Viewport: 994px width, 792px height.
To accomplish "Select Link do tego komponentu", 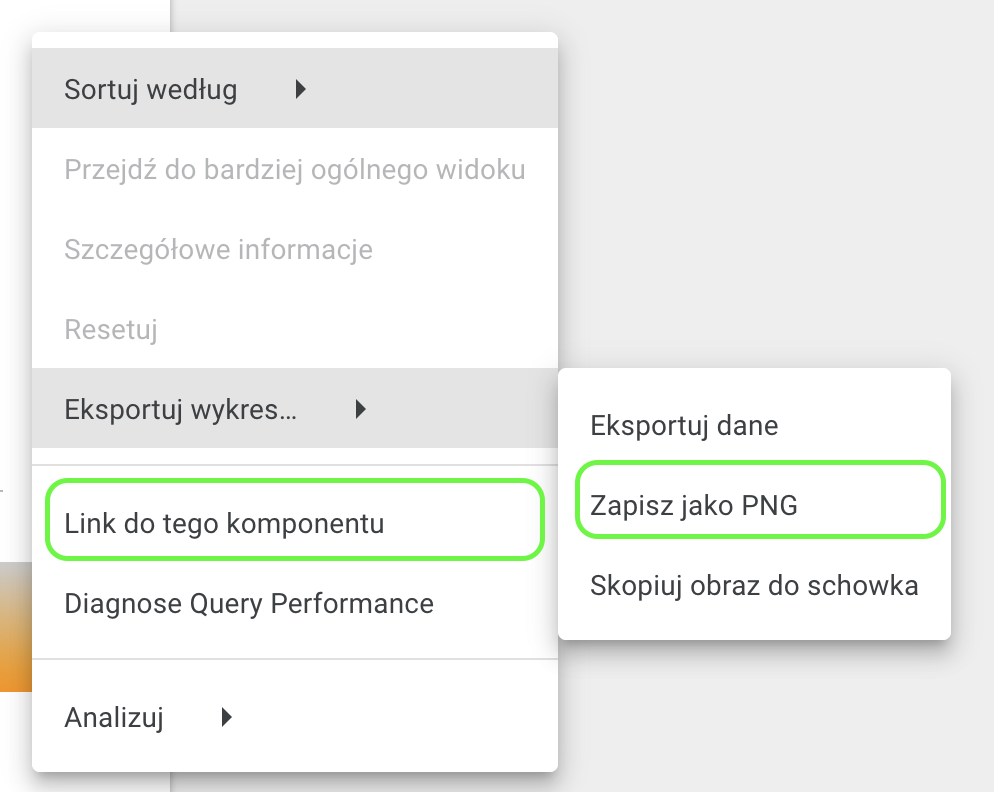I will pos(224,523).
